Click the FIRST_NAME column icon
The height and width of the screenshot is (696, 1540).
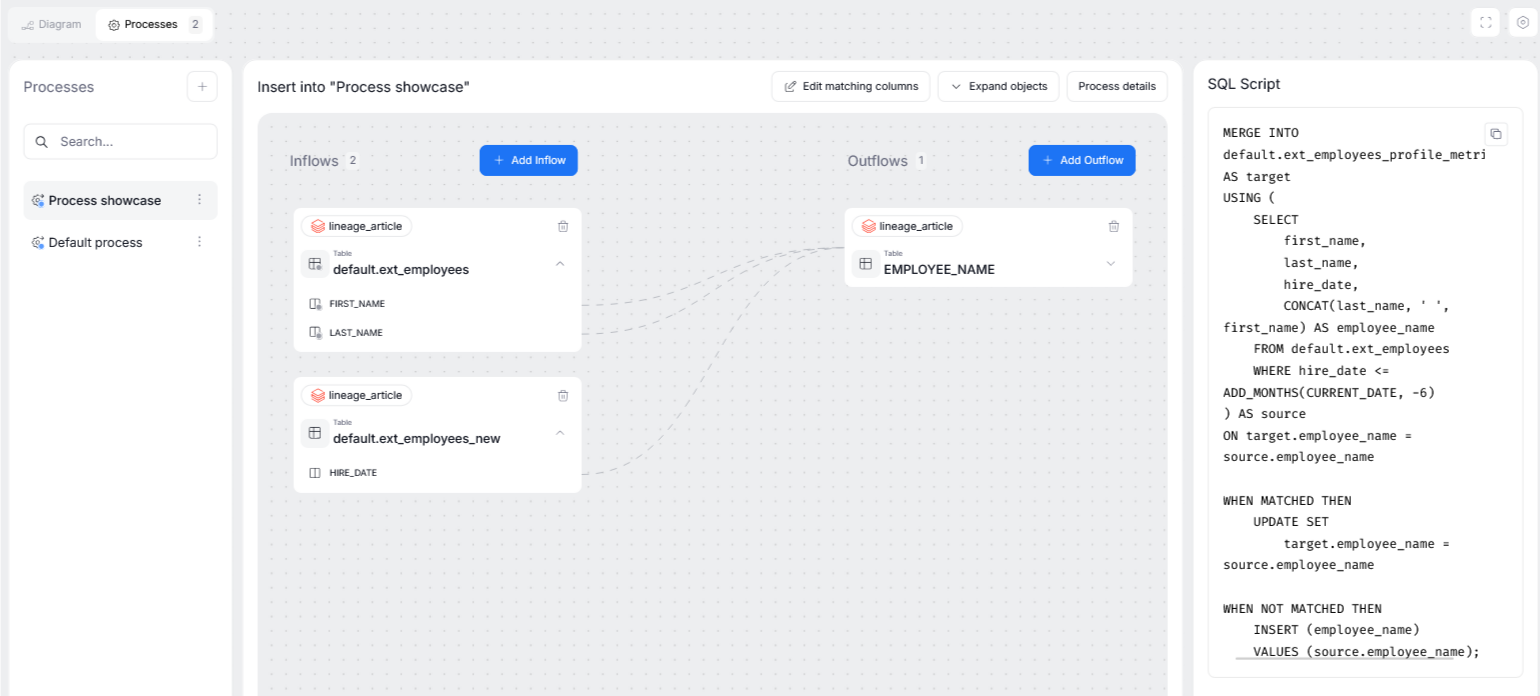[x=315, y=303]
